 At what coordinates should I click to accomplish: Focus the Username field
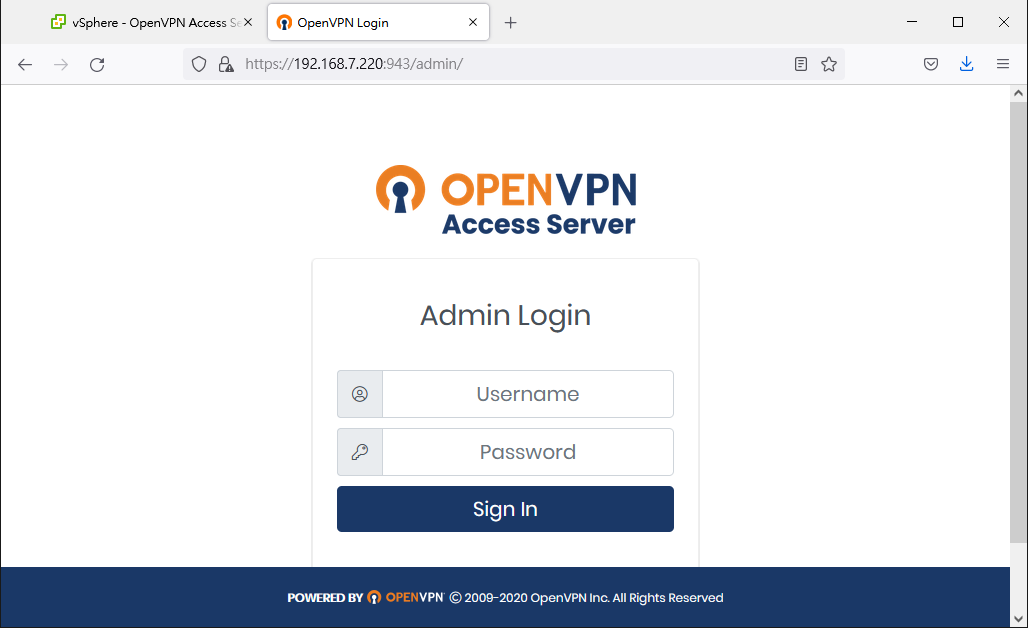point(528,394)
